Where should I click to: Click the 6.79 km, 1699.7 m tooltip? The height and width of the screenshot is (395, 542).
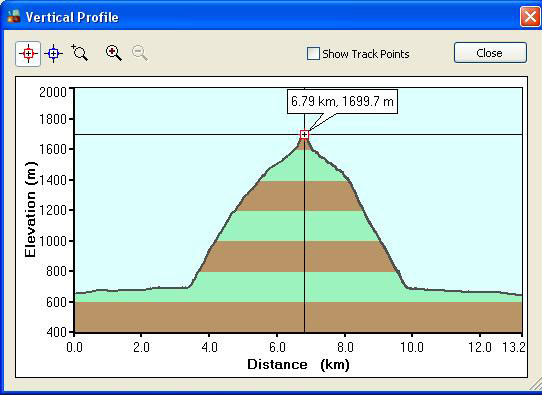[x=342, y=102]
